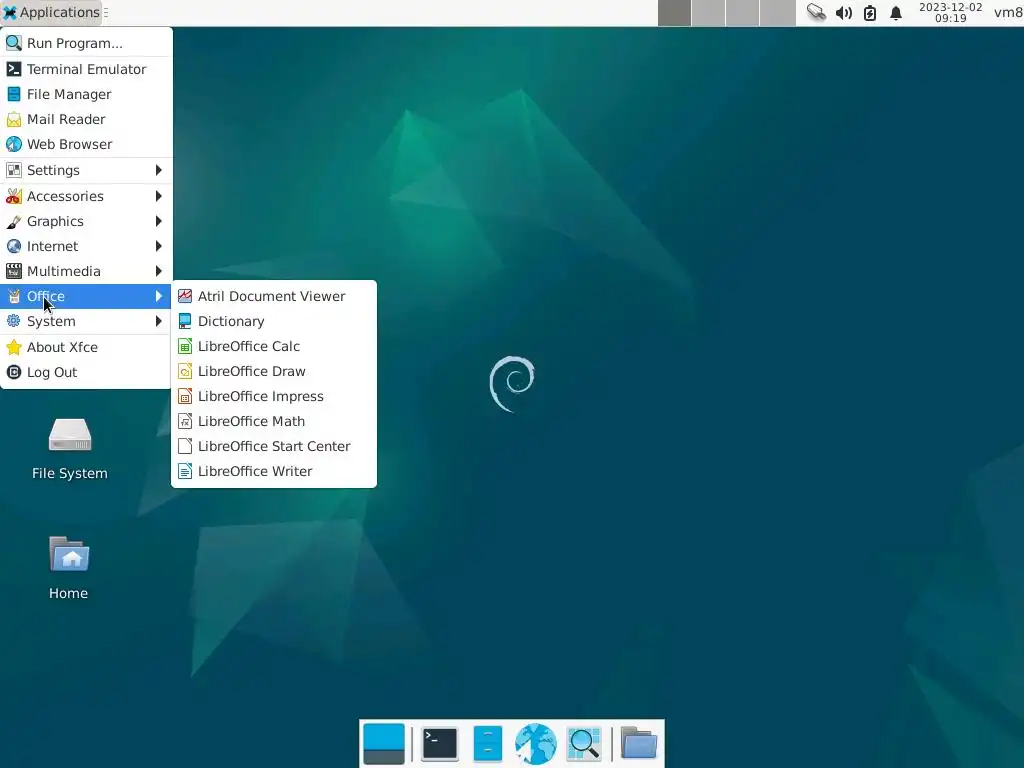Viewport: 1024px width, 768px height.
Task: Open LibreOffice Start Center
Action: [274, 446]
